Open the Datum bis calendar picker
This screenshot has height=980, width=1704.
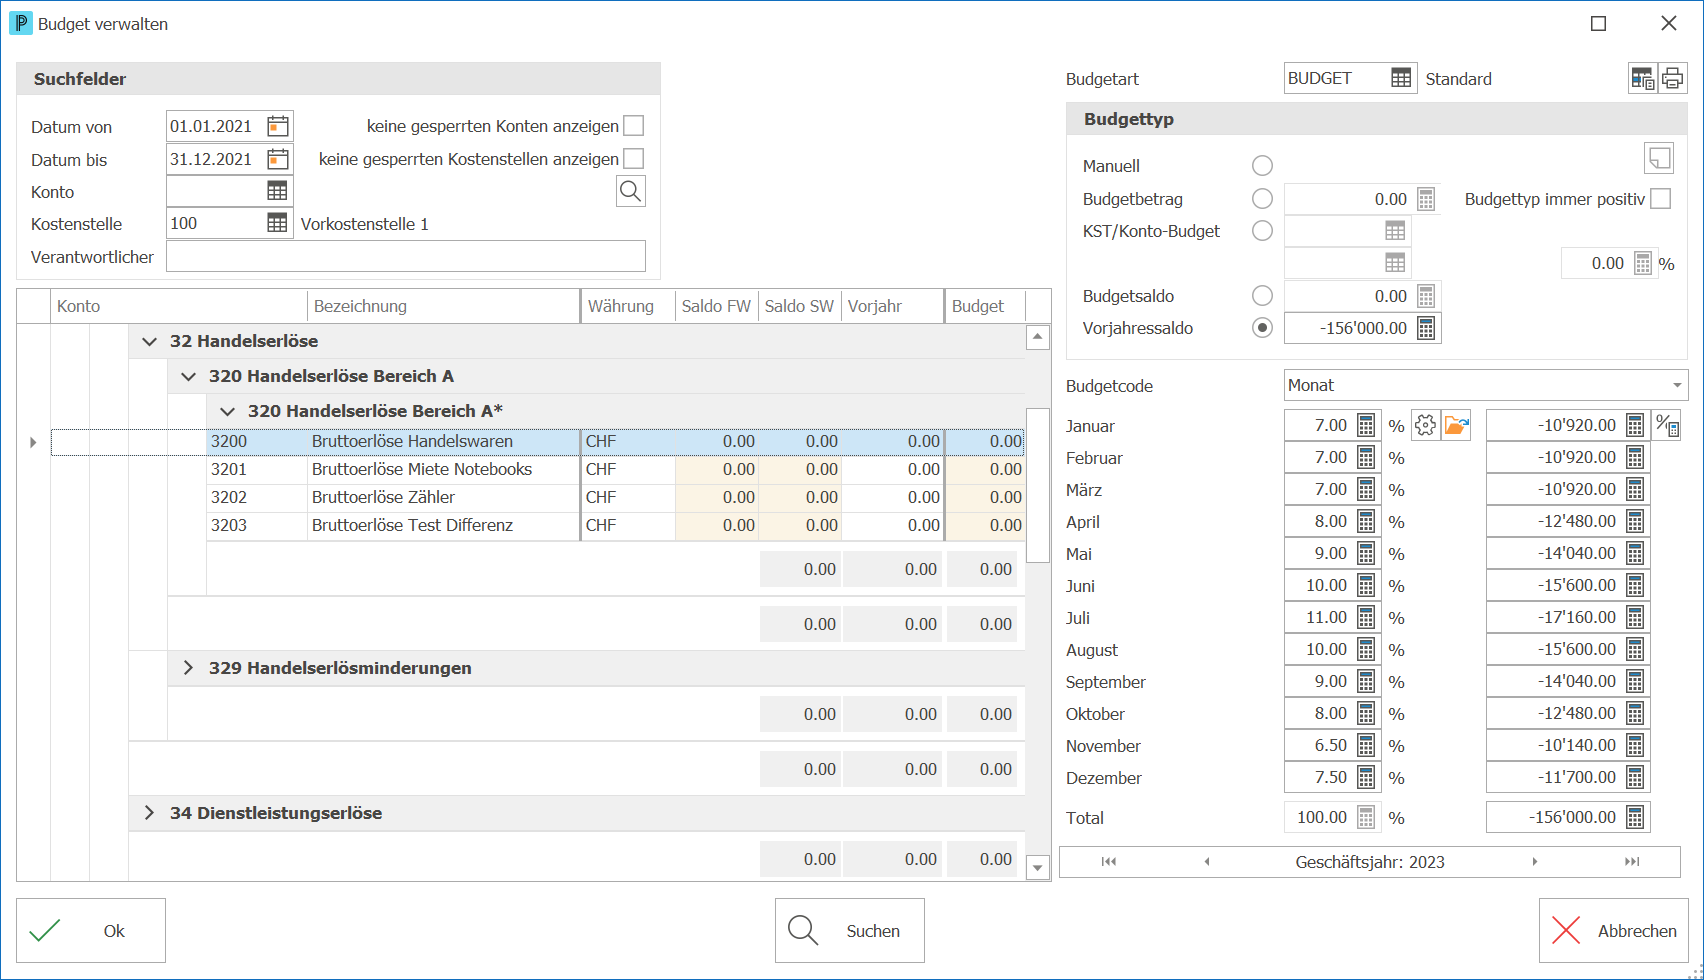pos(278,159)
